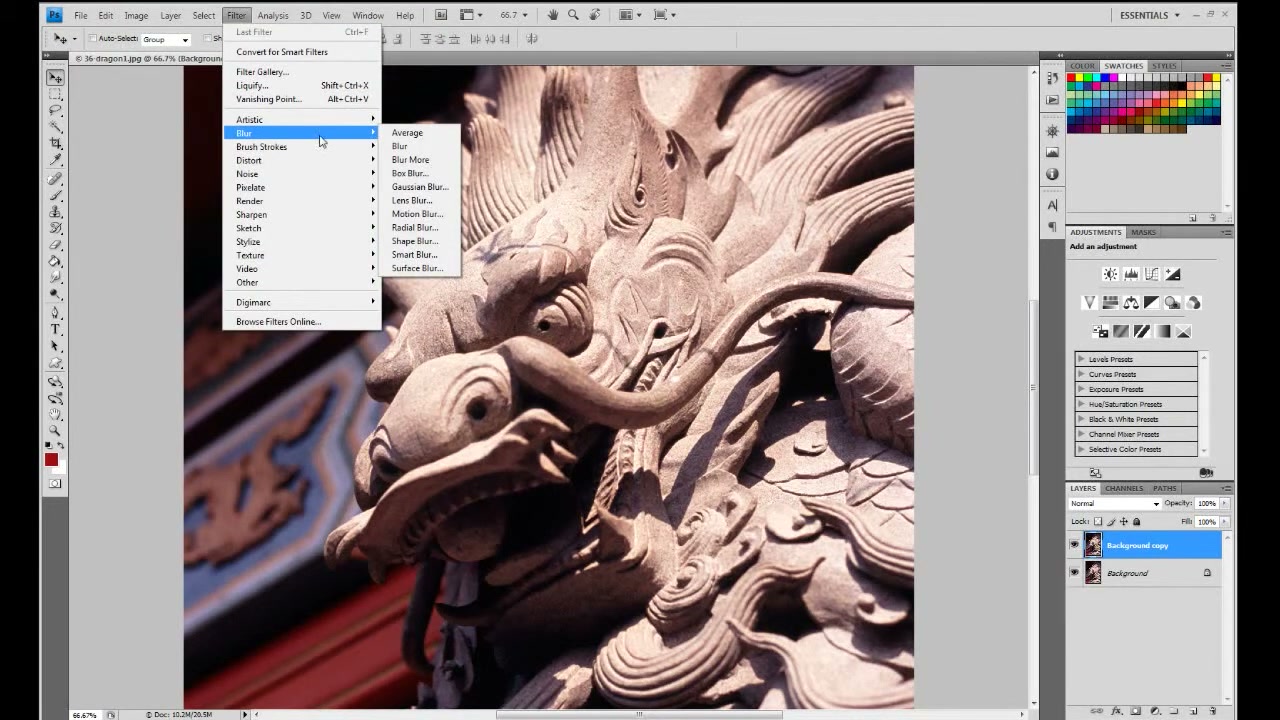Toggle Quick Mask mode button
This screenshot has width=1280, height=720.
point(56,484)
